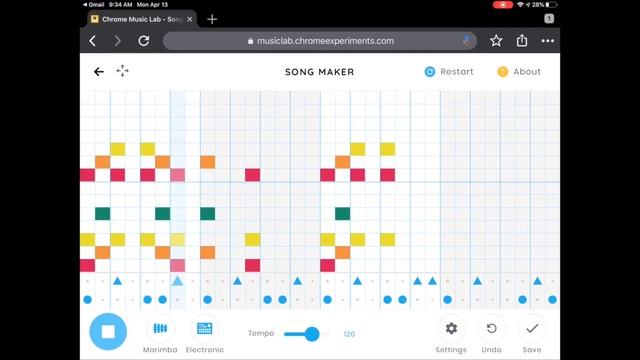Select the Chrome Music Lab tab
The width and height of the screenshot is (640, 360).
(142, 19)
